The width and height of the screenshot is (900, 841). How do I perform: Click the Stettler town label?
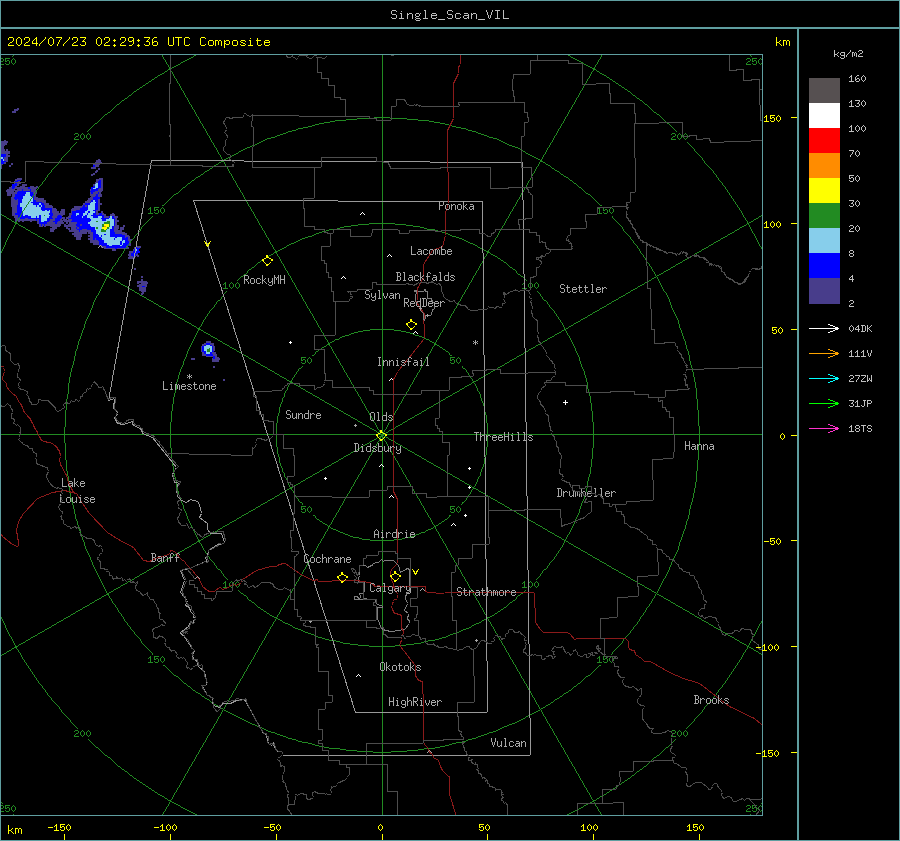(583, 289)
